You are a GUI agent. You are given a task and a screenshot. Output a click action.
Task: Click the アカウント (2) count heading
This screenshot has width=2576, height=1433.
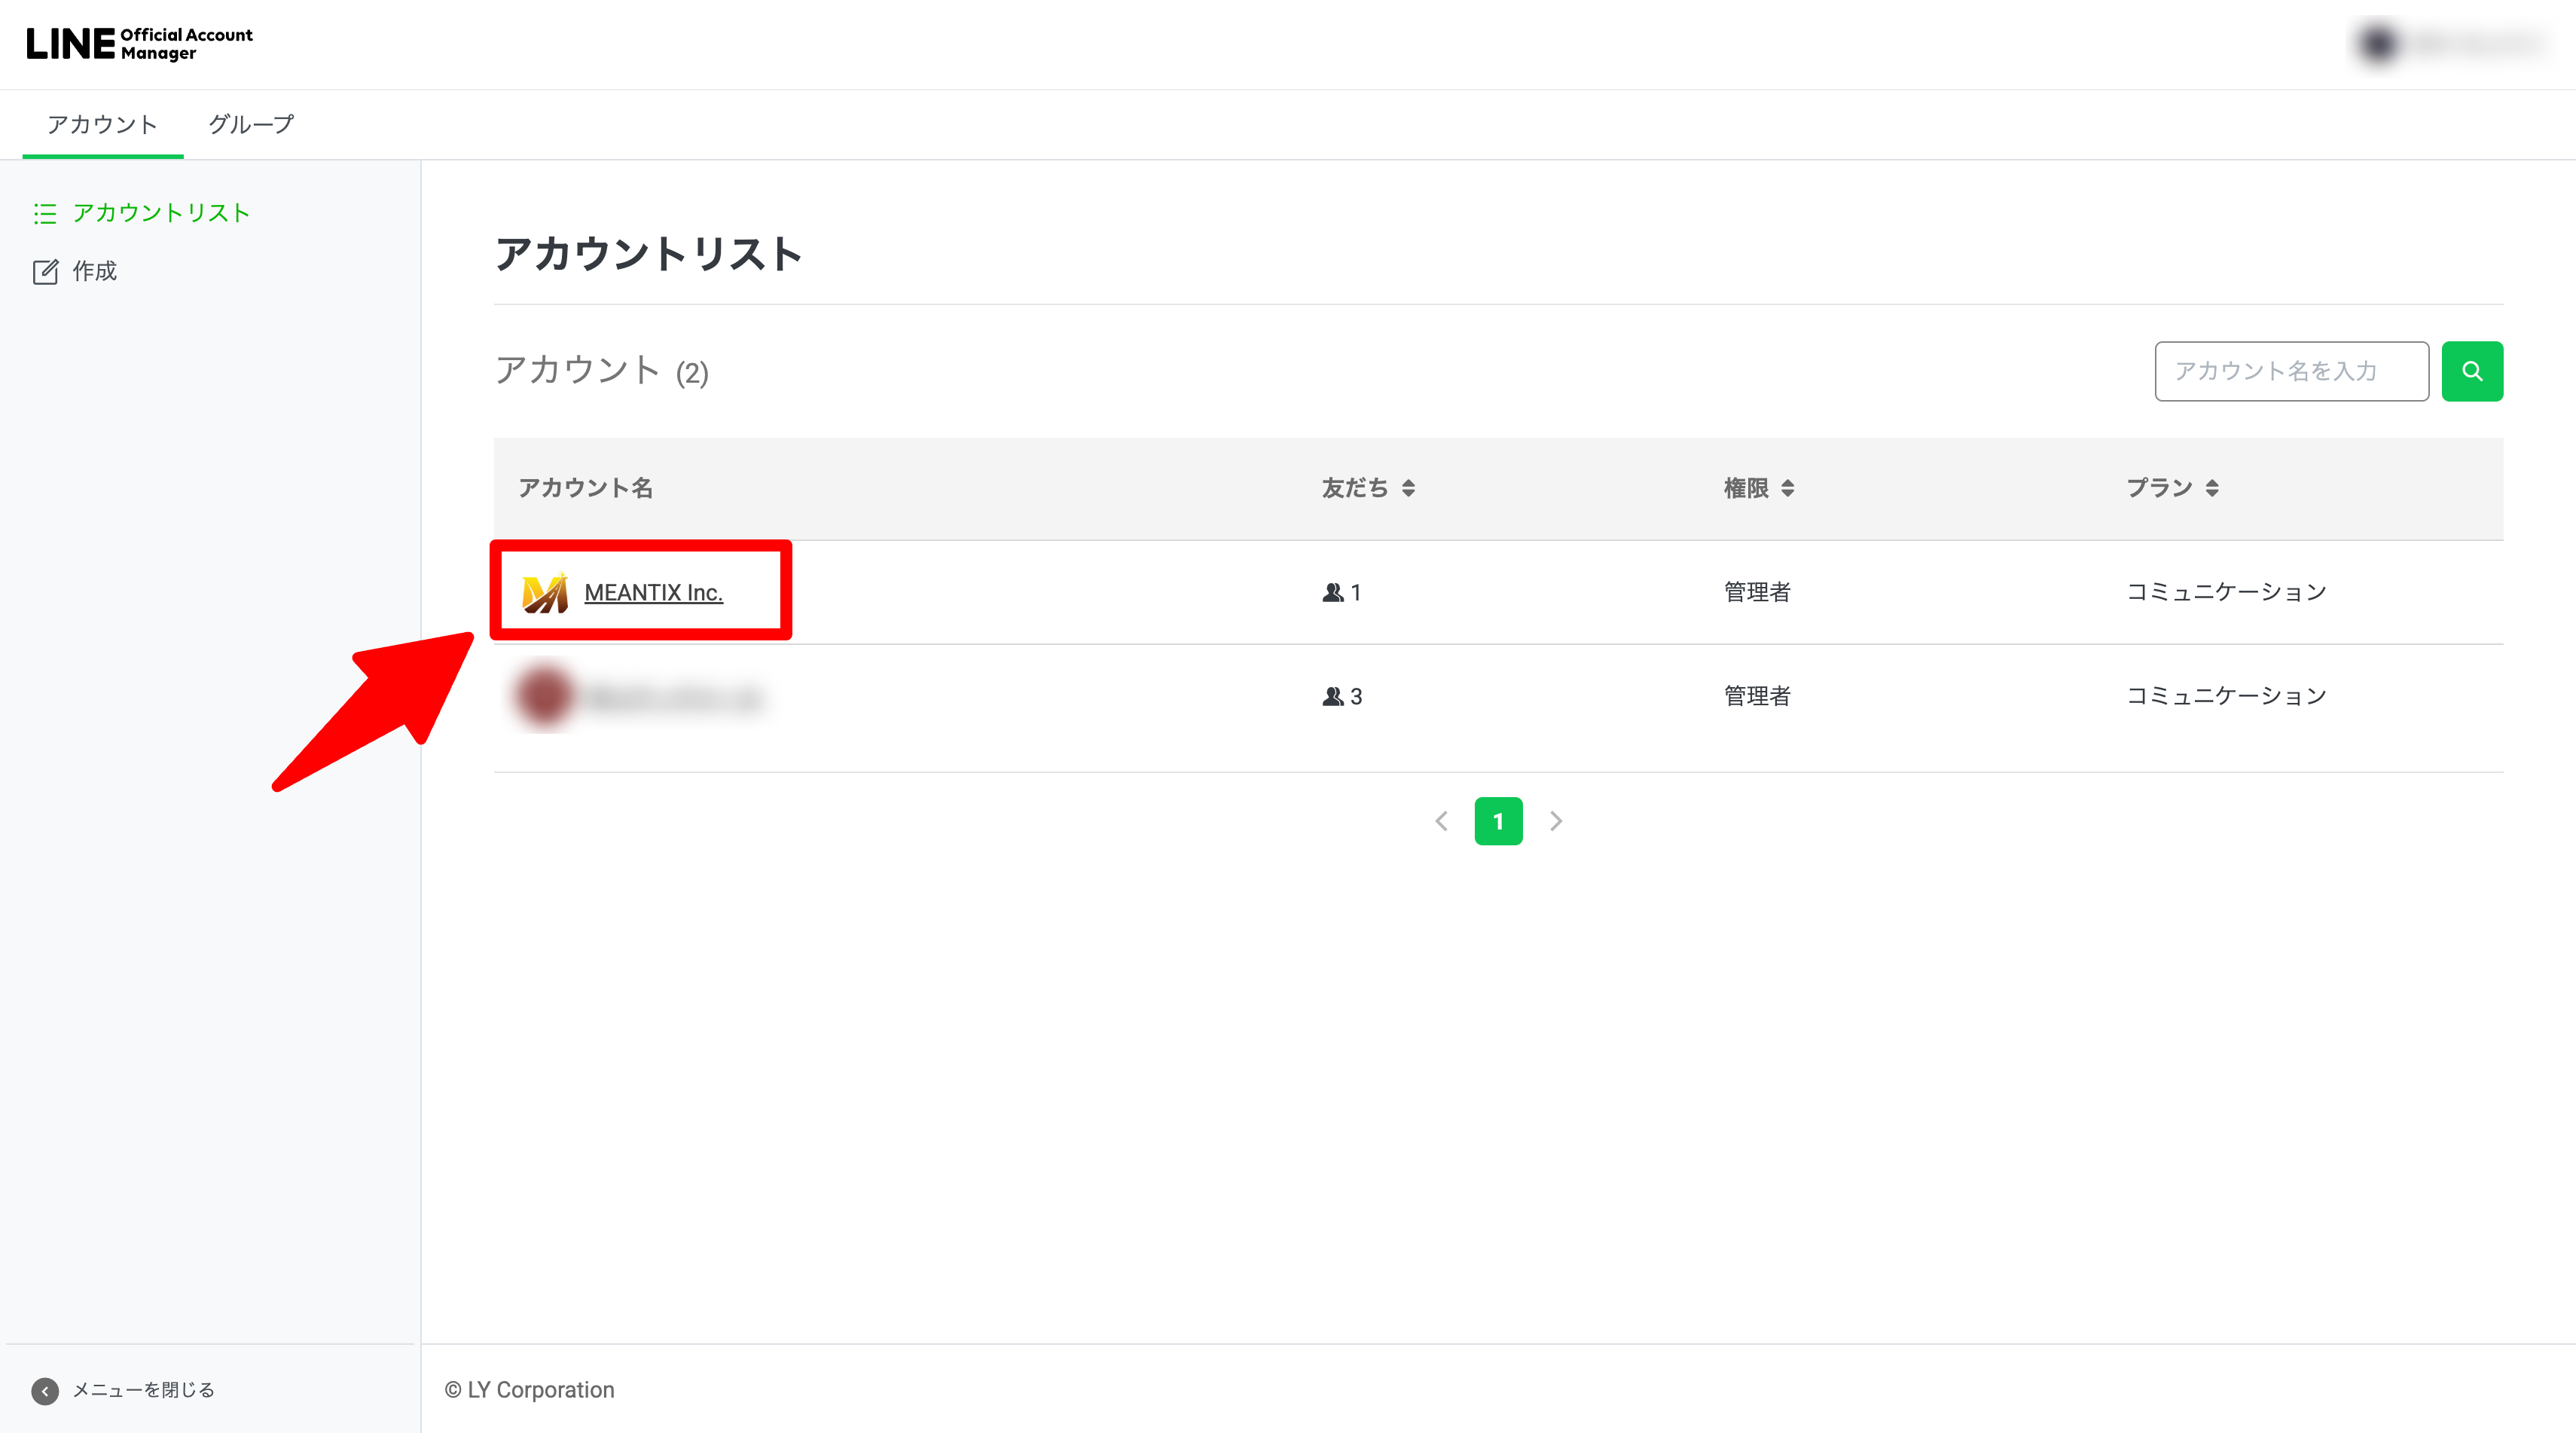602,371
